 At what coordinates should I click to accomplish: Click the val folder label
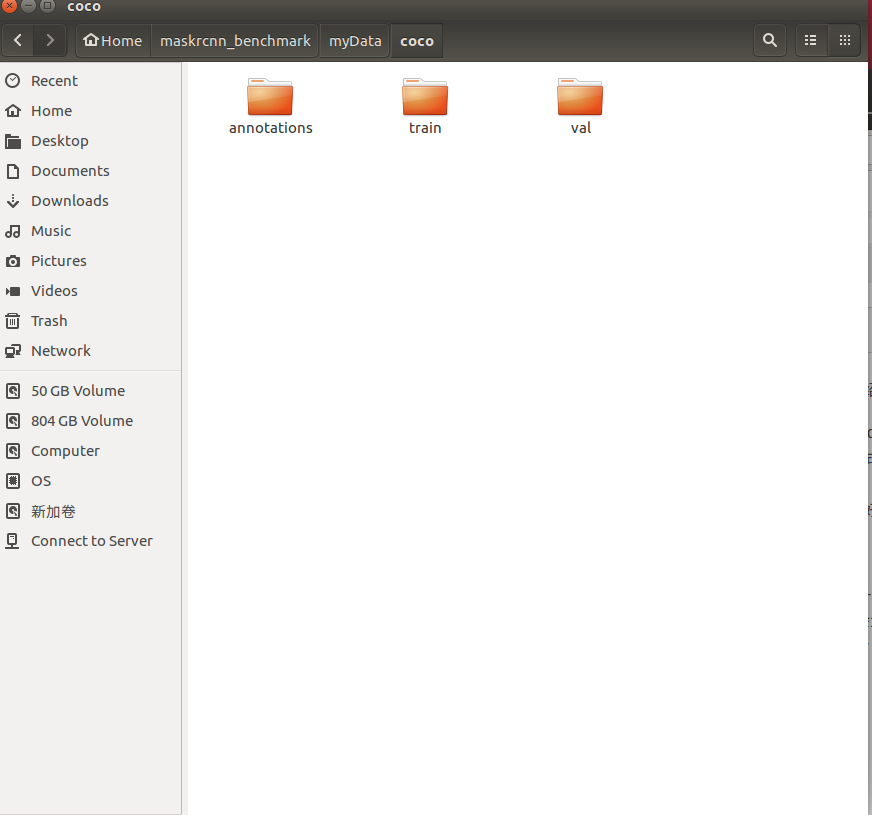581,128
